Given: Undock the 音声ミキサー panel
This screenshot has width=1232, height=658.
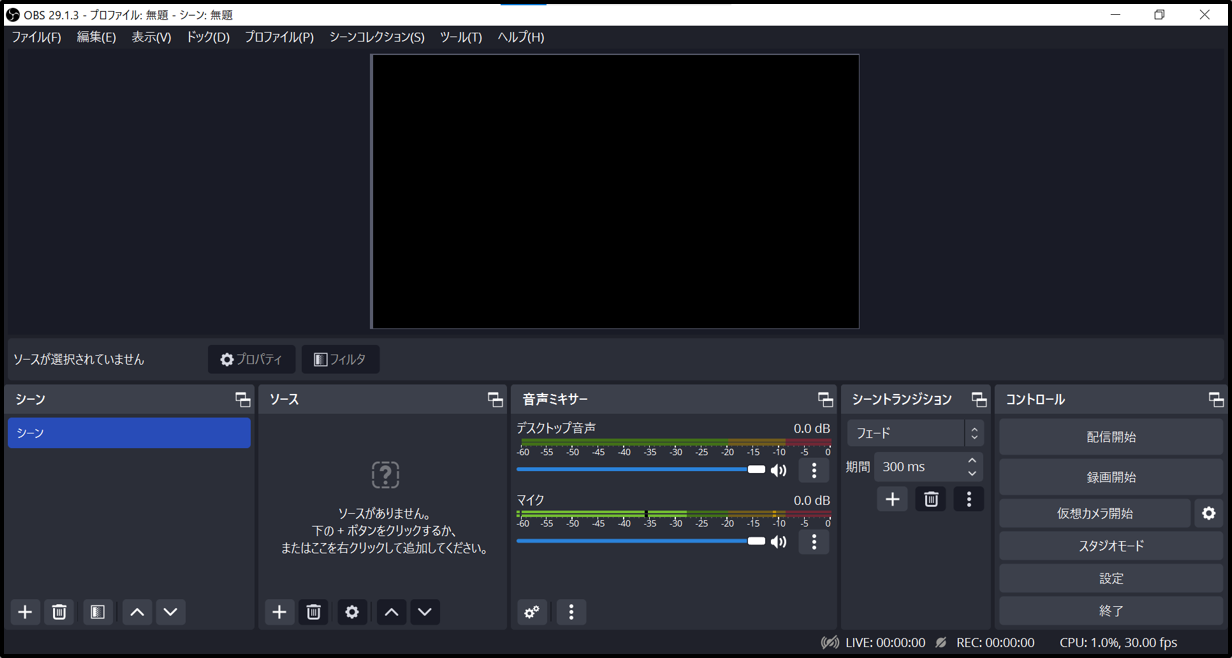Looking at the screenshot, I should tap(825, 399).
